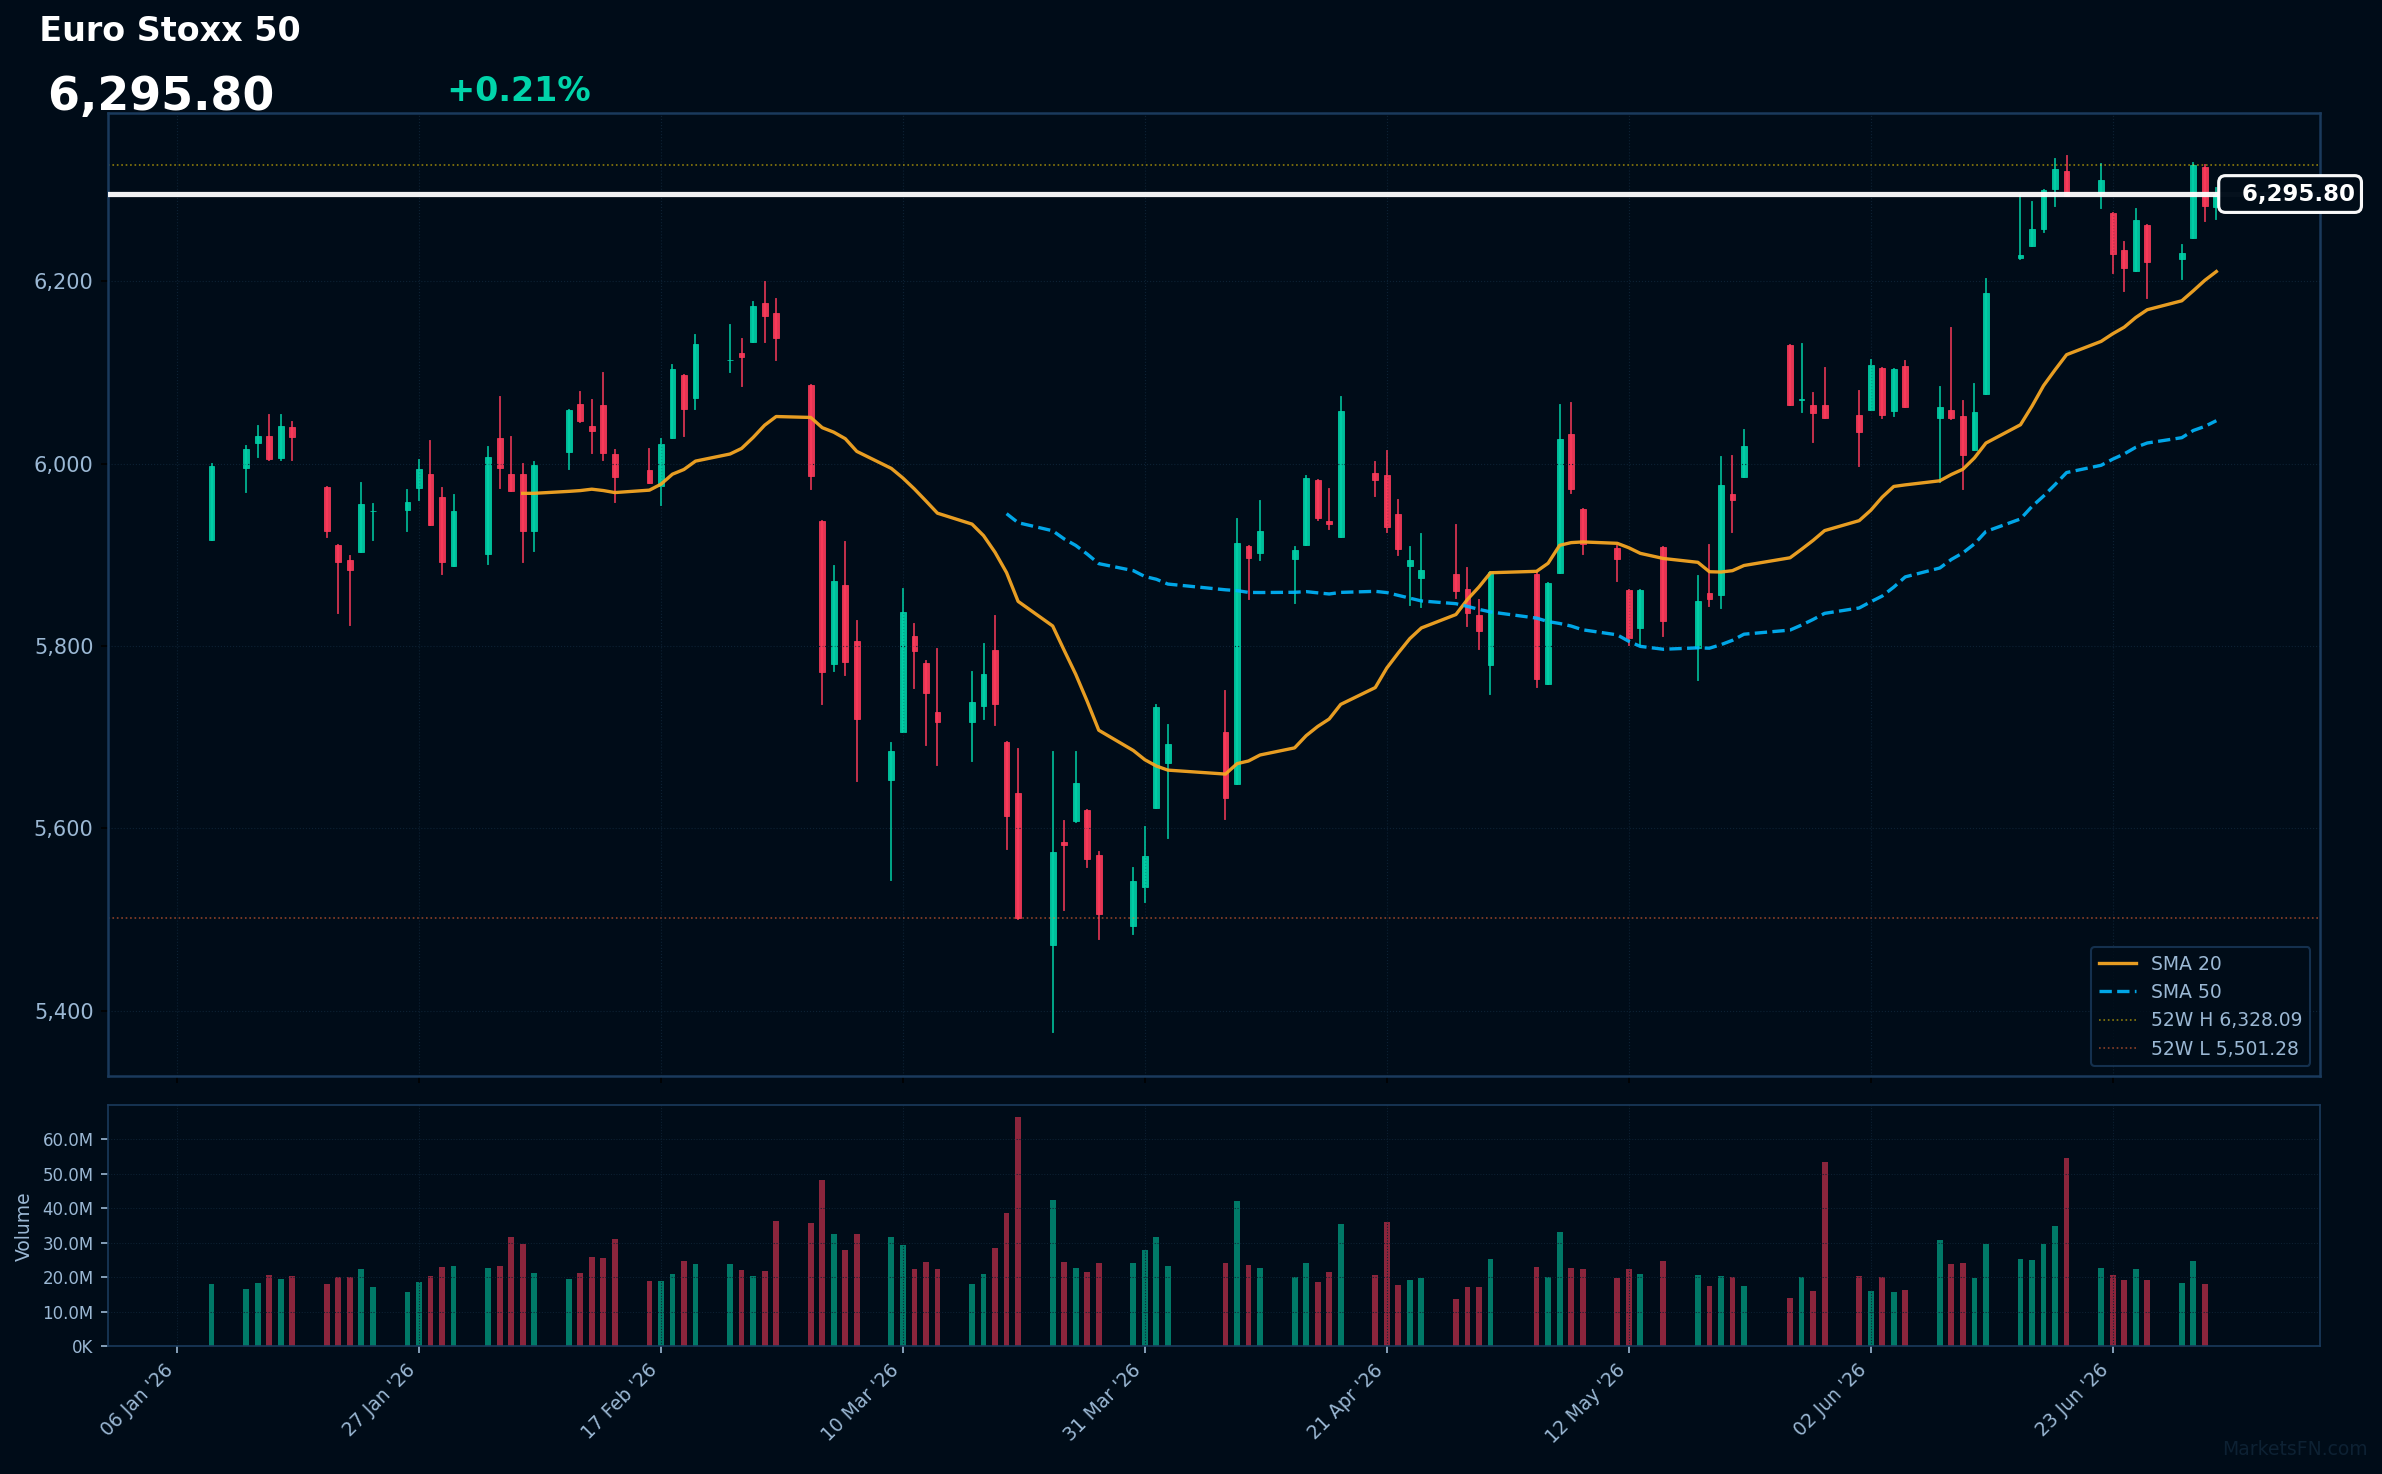
Task: Click the 21 Apr '26 date label
Action: pyautogui.click(x=1346, y=1400)
